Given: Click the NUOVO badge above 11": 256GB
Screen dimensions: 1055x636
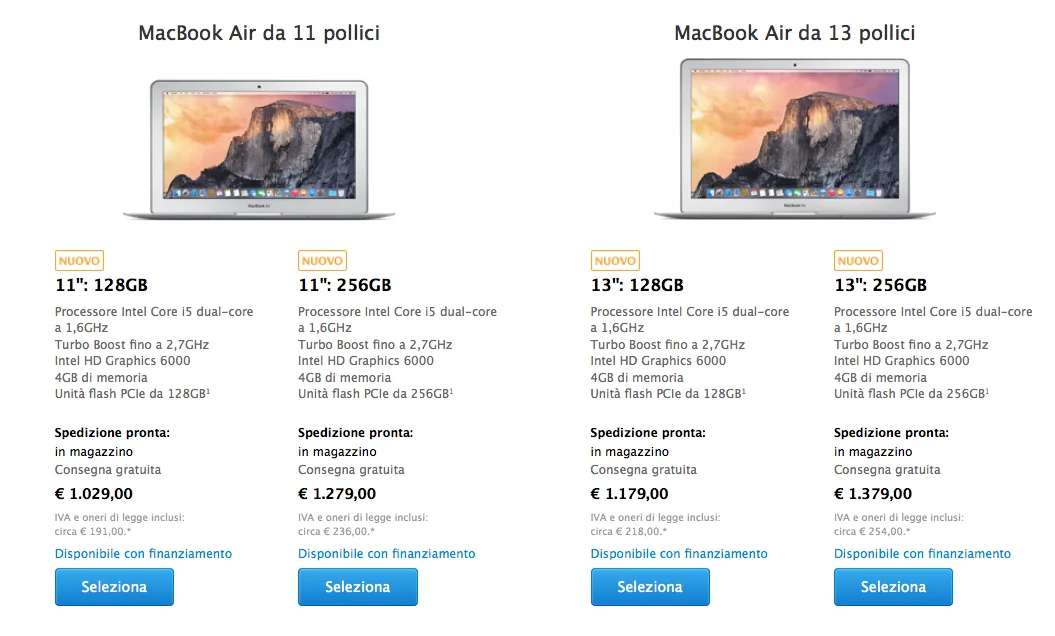Looking at the screenshot, I should pyautogui.click(x=322, y=261).
